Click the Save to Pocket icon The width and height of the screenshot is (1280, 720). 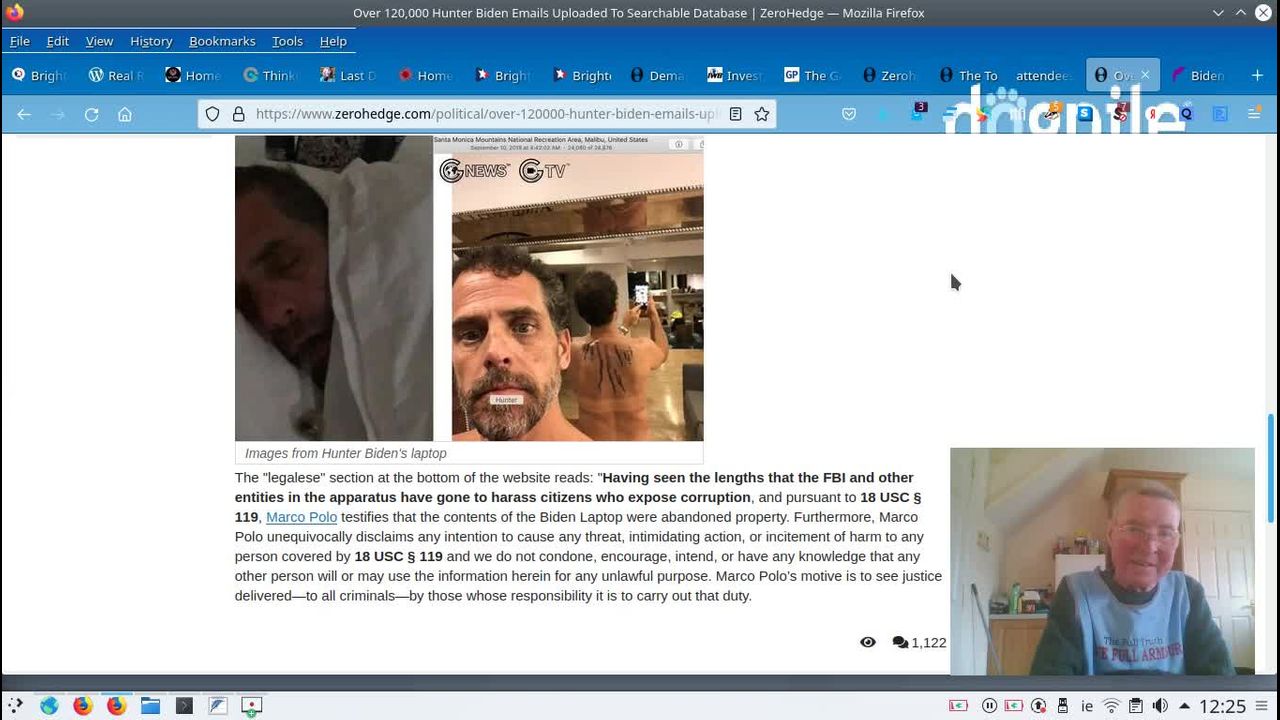point(849,114)
